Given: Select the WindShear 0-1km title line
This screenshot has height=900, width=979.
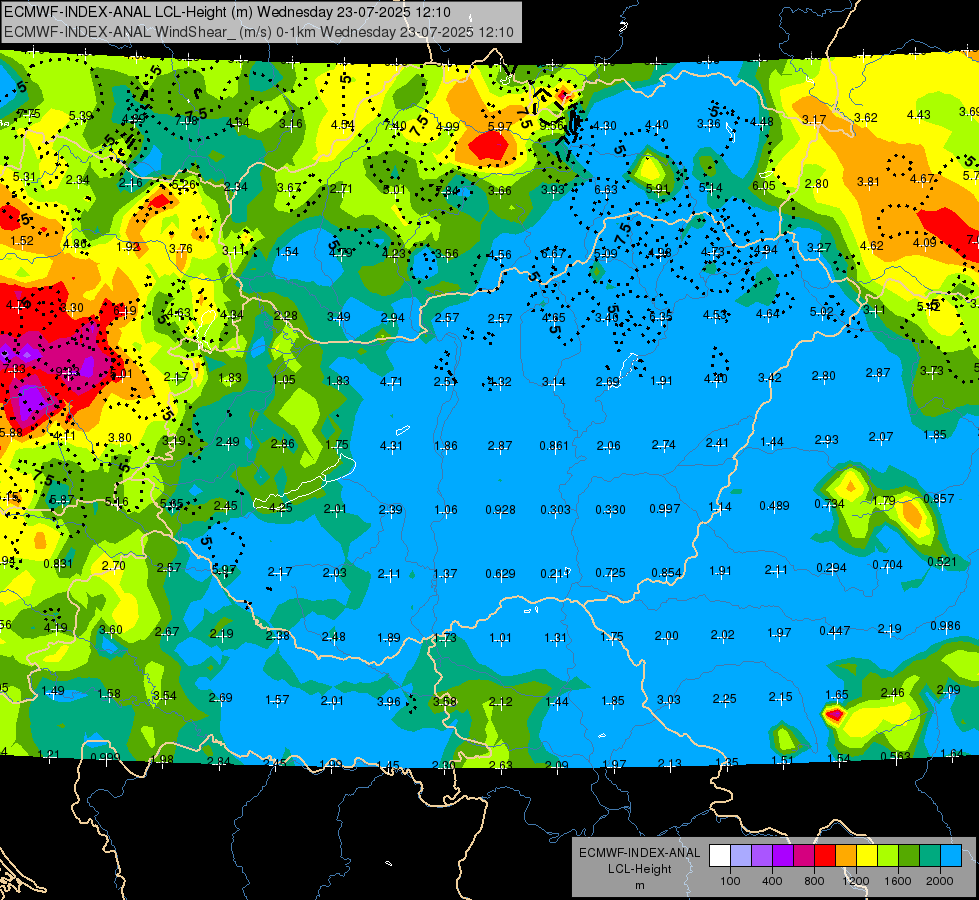Looking at the screenshot, I should pos(258,32).
